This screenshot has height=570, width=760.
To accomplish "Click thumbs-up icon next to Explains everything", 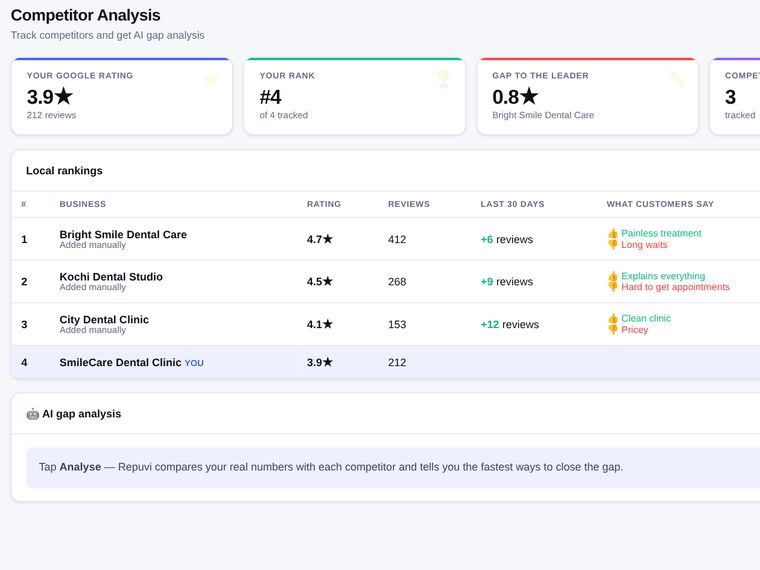I will click(613, 276).
